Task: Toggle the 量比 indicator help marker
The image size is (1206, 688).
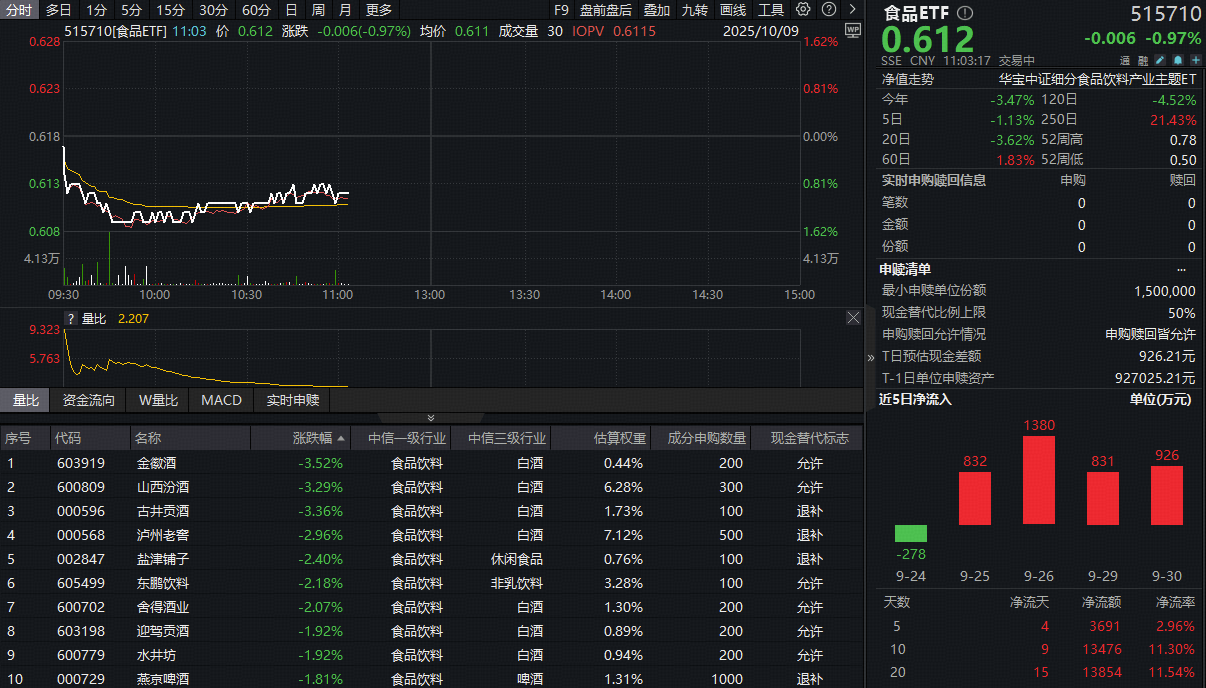Action: tap(69, 319)
